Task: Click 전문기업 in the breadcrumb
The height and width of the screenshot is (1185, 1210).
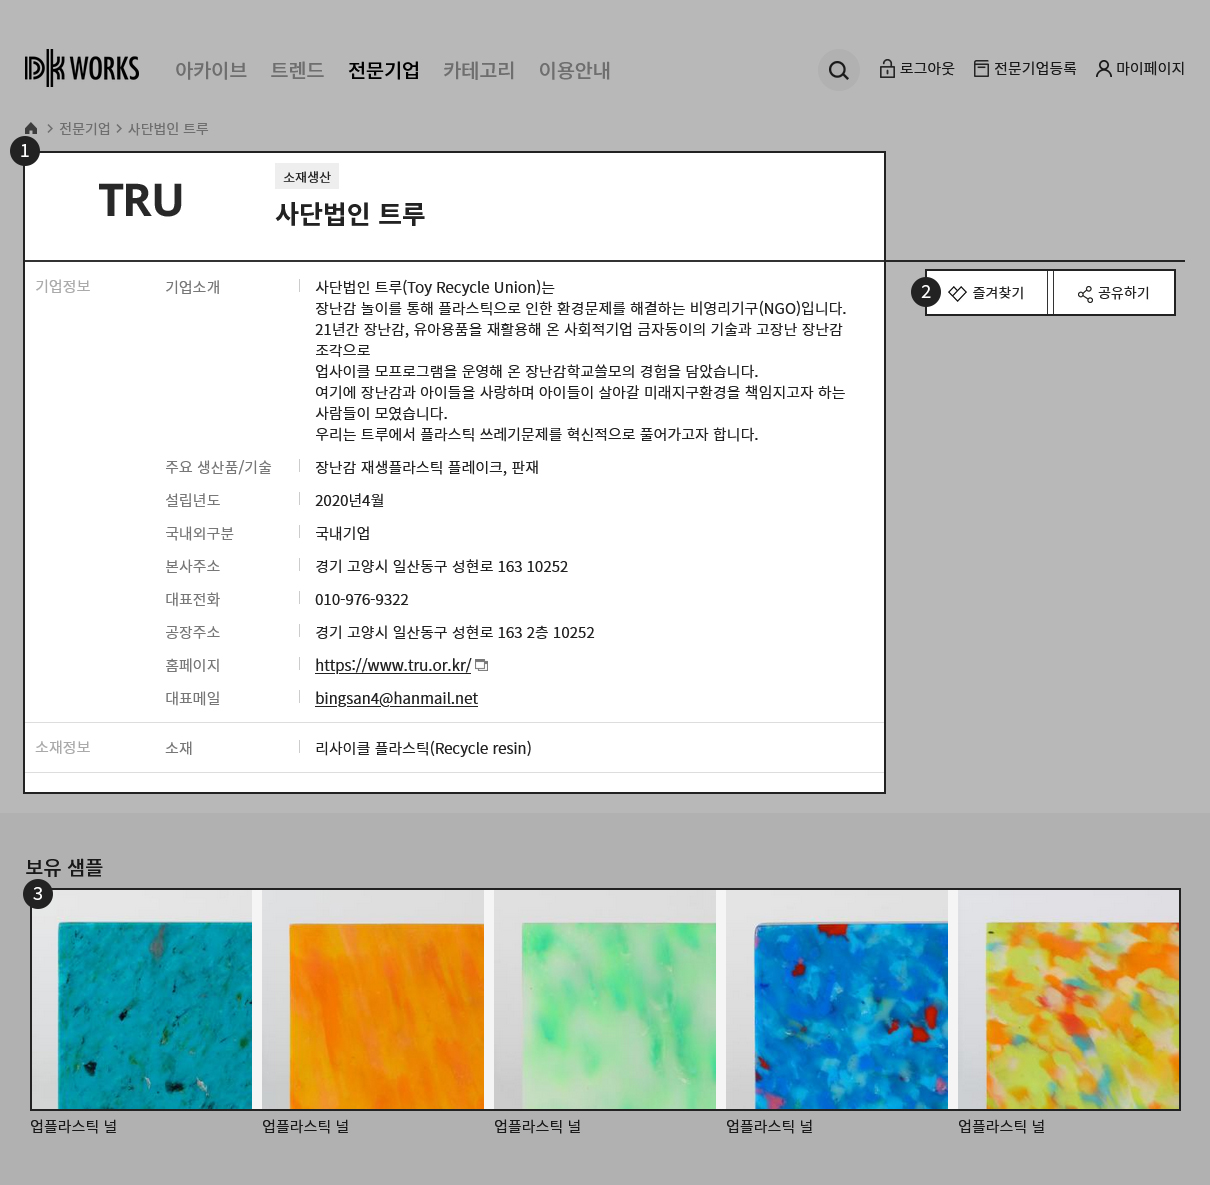Action: [x=84, y=128]
